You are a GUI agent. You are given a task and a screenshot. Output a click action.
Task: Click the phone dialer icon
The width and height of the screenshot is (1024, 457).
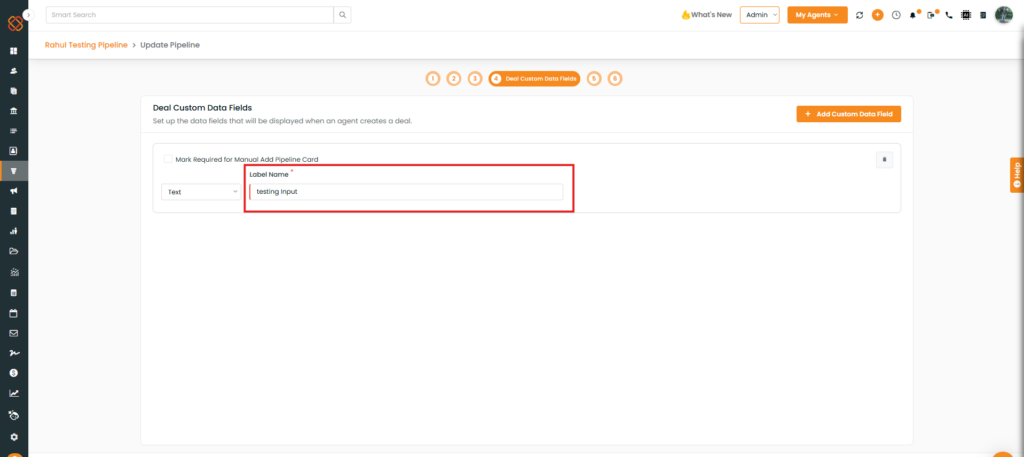[x=949, y=15]
